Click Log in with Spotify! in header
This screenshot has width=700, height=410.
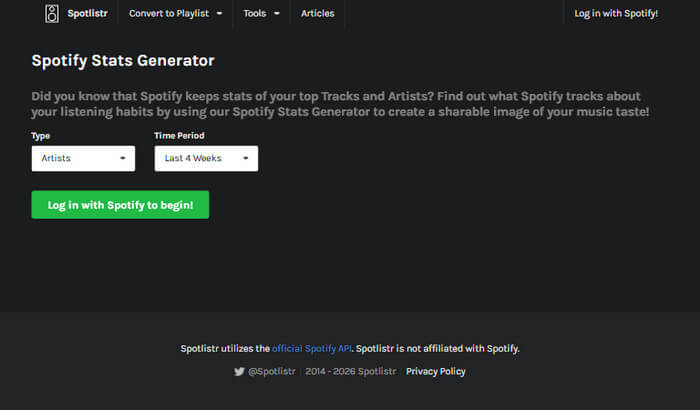(x=616, y=13)
